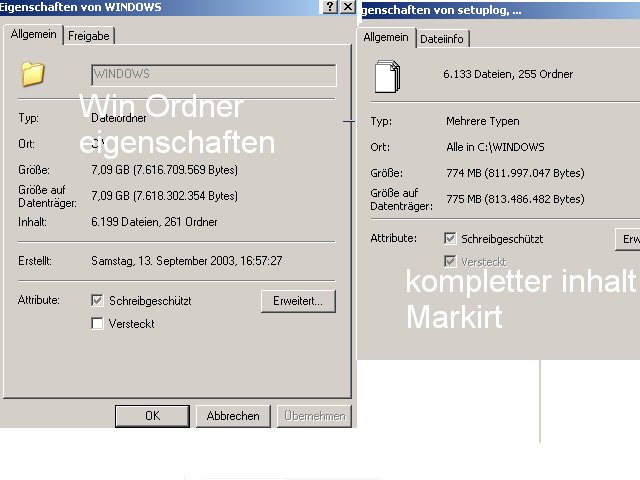Close the Eigenschaften von WINDOWS dialog
Screen dimensions: 640x480
pos(348,7)
